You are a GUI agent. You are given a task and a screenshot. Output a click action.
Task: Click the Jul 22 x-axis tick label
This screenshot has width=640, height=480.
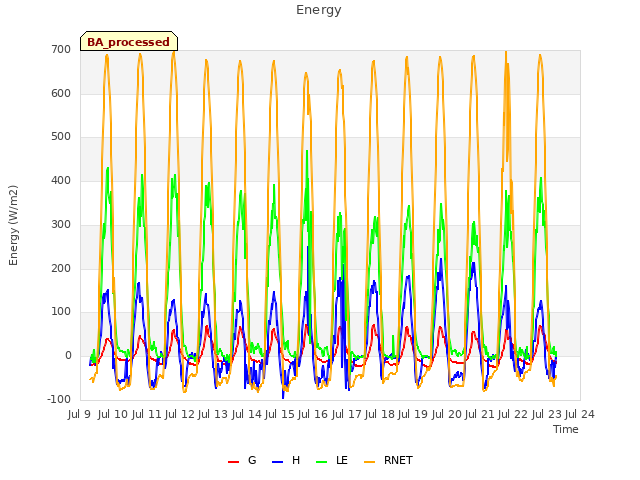(x=513, y=414)
